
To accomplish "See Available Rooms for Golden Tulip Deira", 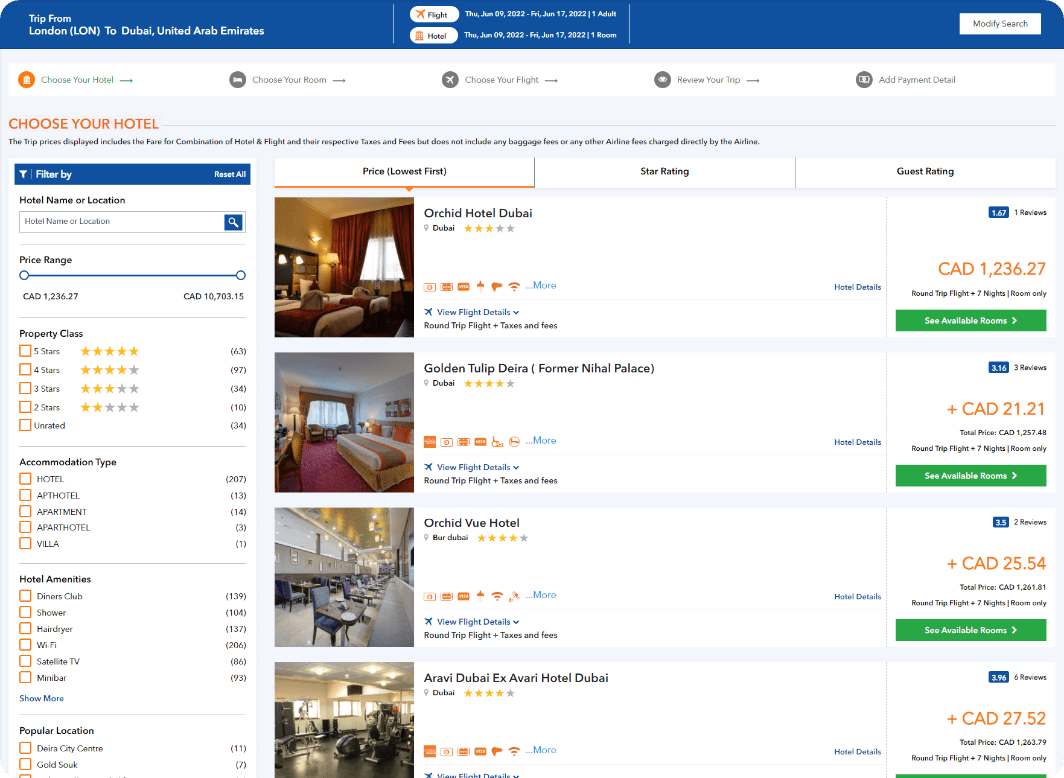I will click(x=970, y=476).
